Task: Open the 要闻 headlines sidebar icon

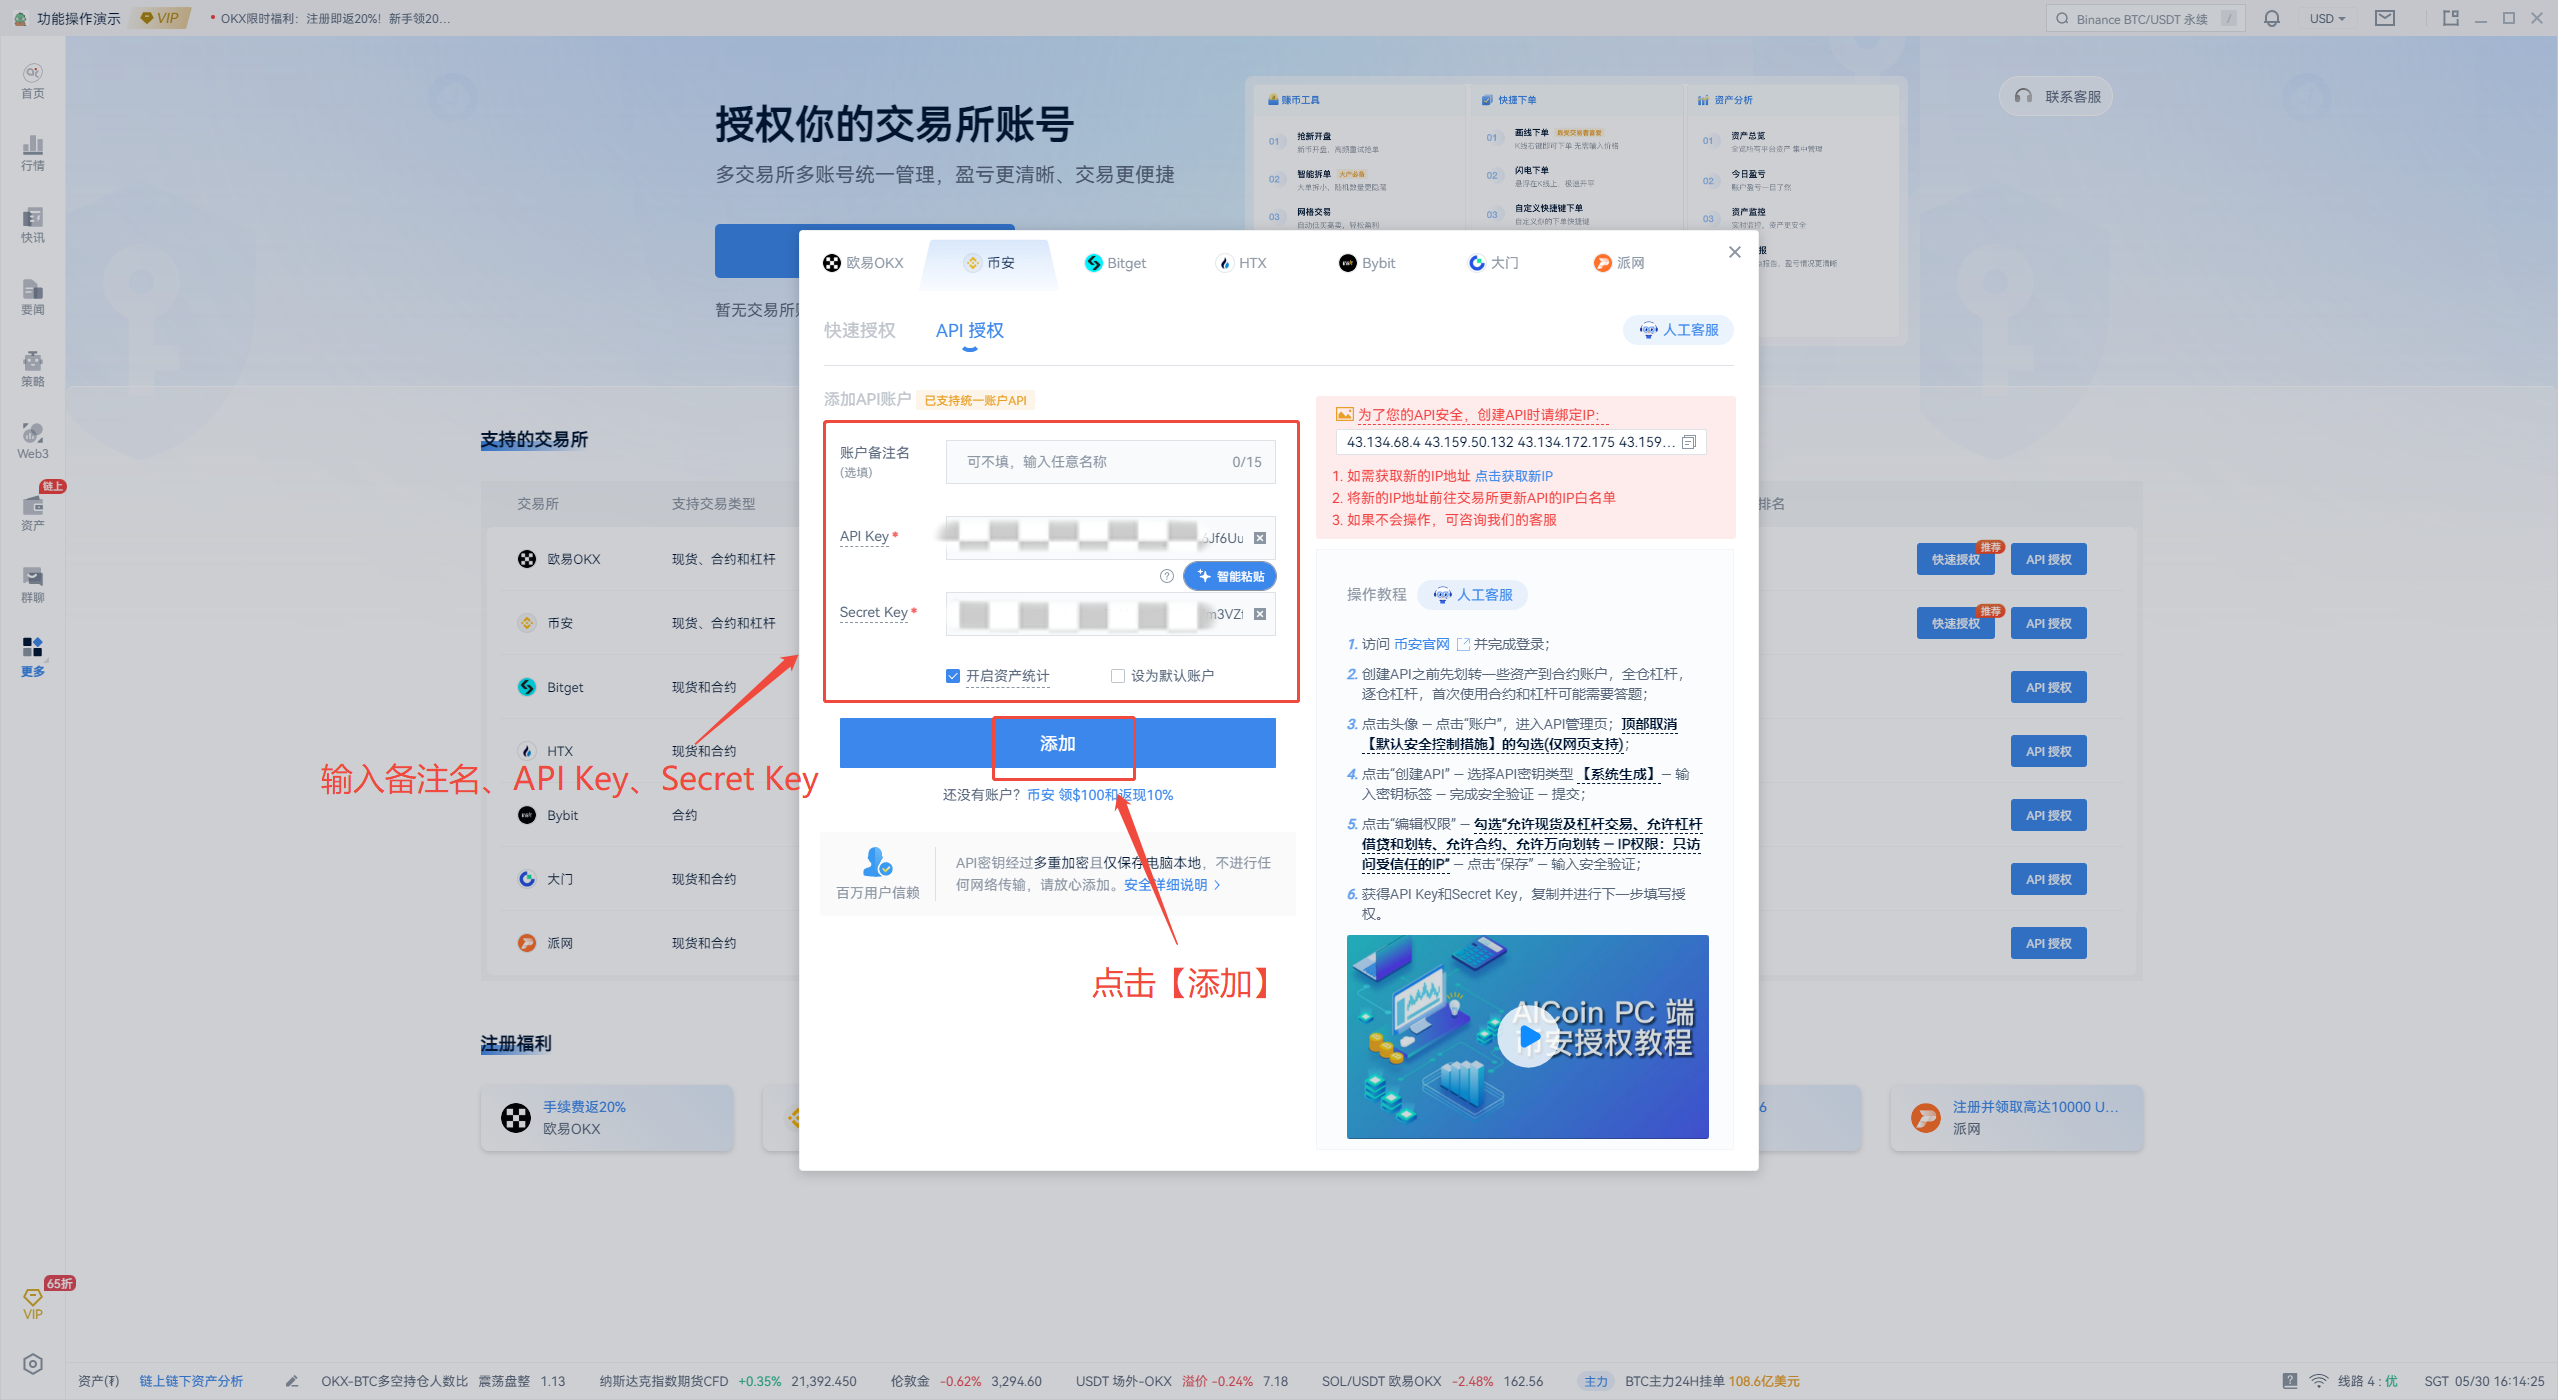Action: click(33, 297)
